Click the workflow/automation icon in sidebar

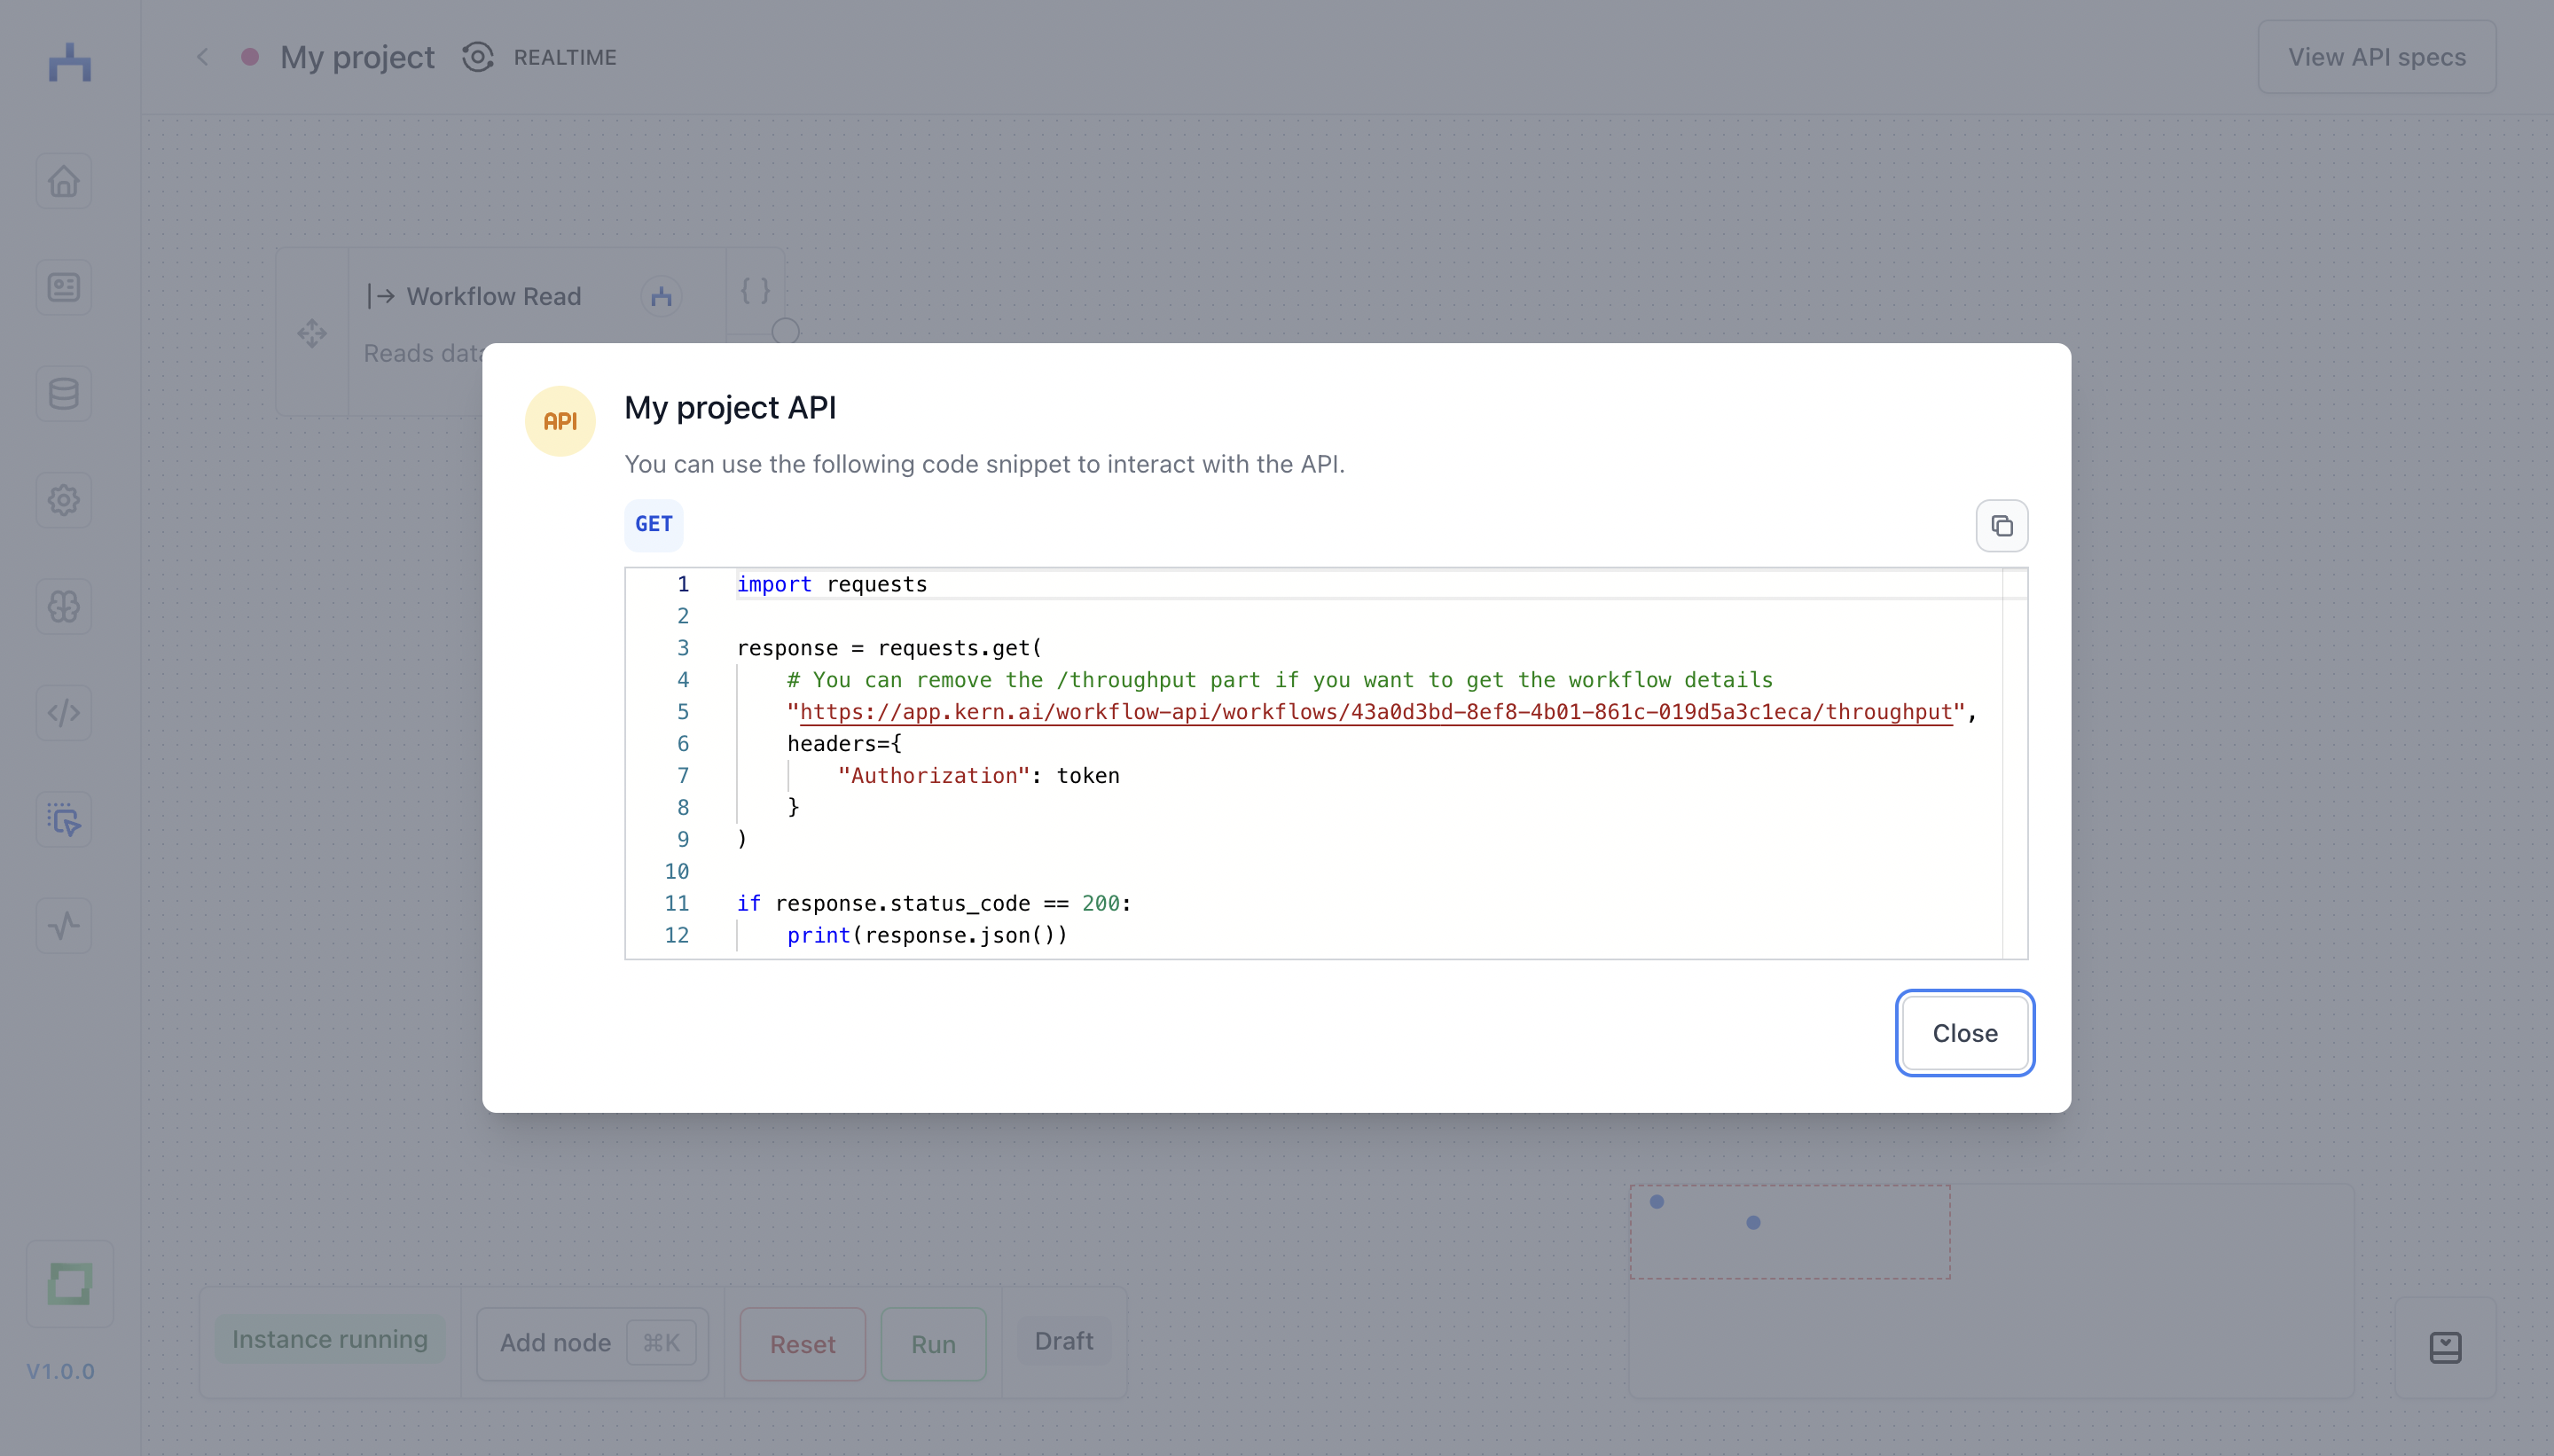tap(63, 819)
